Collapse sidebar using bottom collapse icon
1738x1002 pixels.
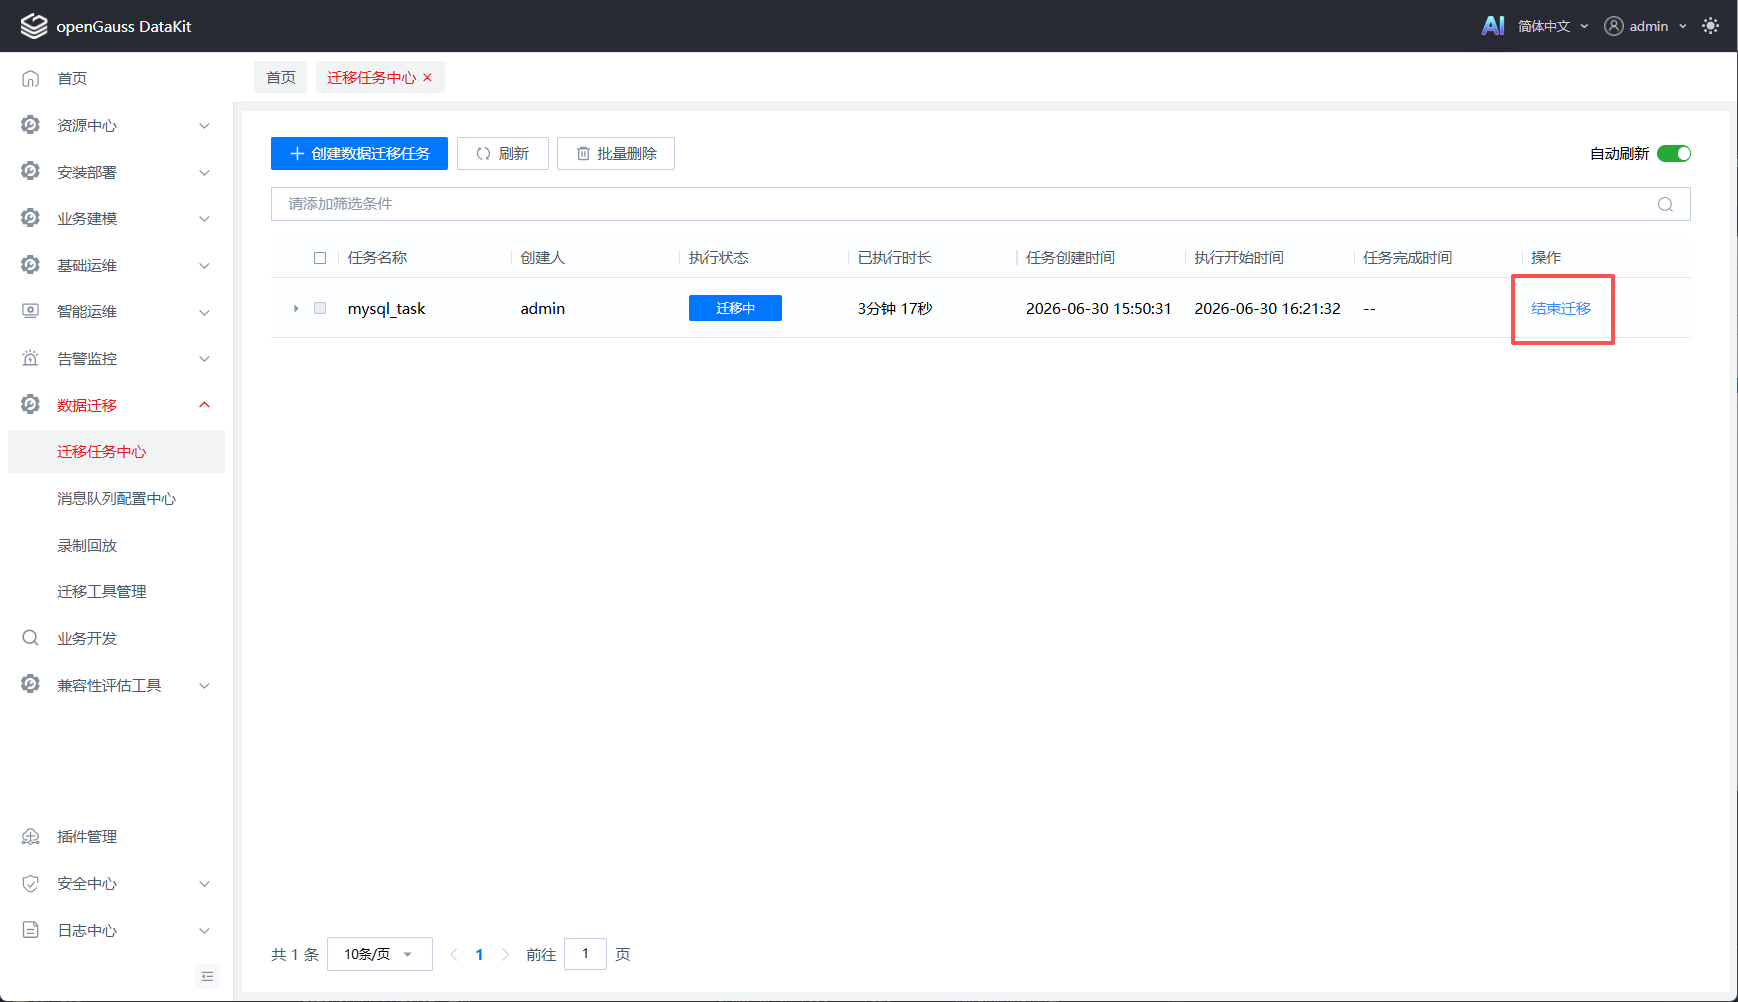point(207,976)
